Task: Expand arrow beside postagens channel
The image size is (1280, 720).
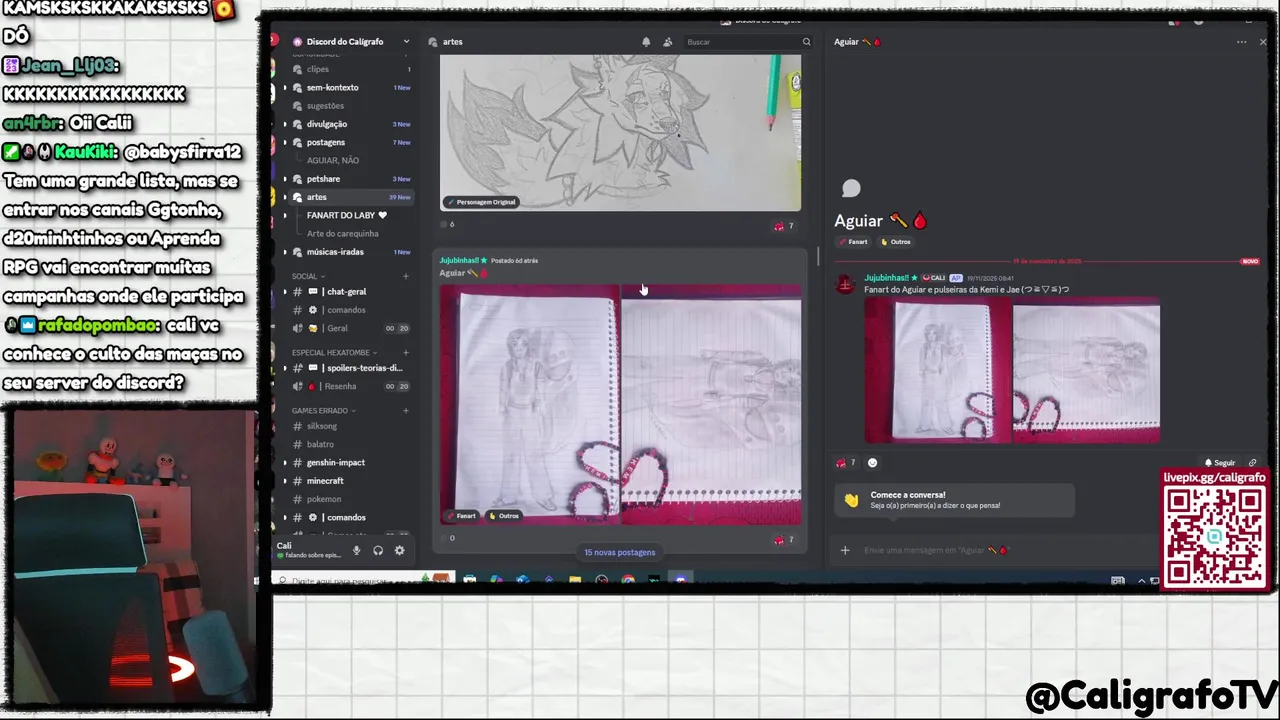Action: point(285,142)
